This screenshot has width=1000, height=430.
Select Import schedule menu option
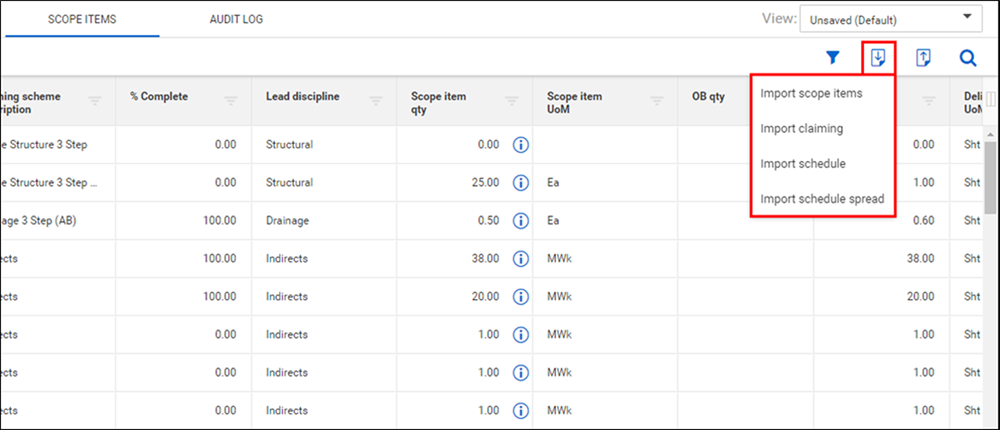point(803,164)
